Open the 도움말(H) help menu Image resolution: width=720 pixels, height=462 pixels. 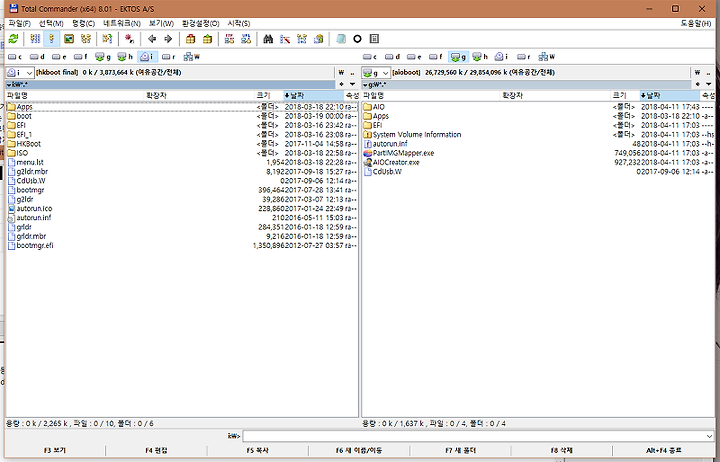tap(696, 23)
